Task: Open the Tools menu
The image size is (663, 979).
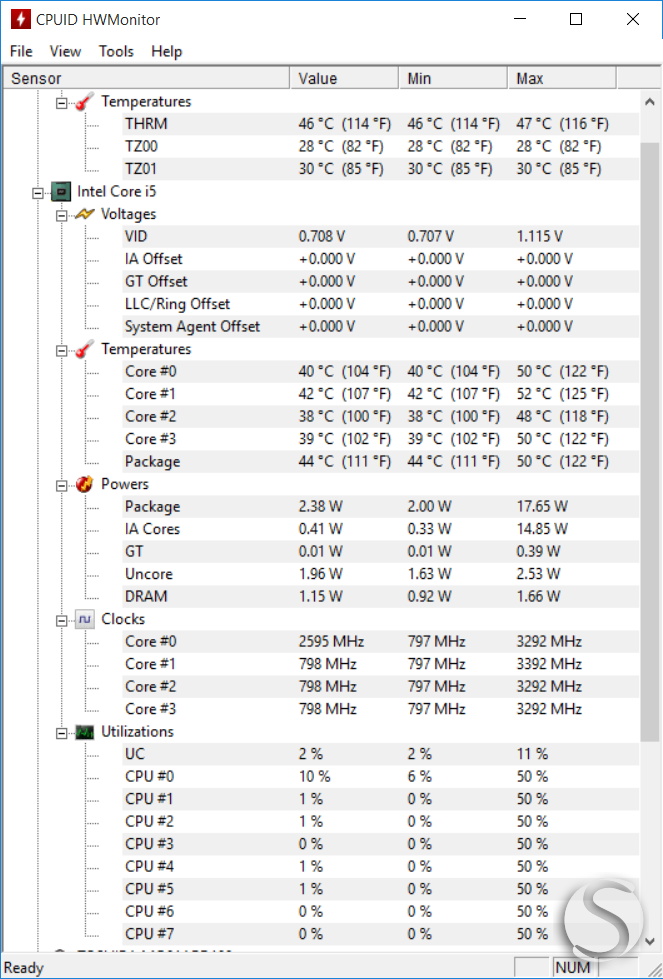Action: tap(116, 51)
